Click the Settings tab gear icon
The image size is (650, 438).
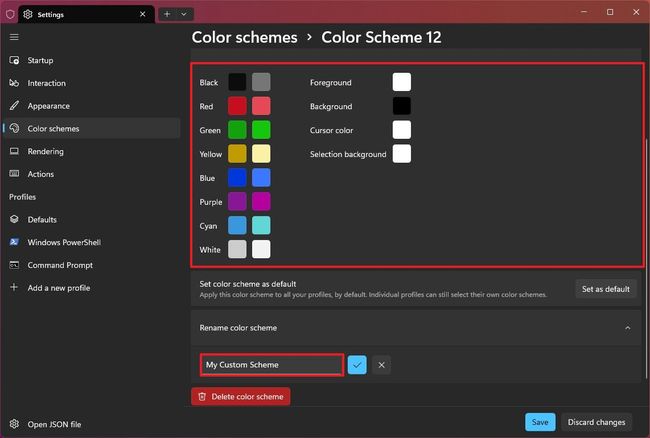coord(28,14)
